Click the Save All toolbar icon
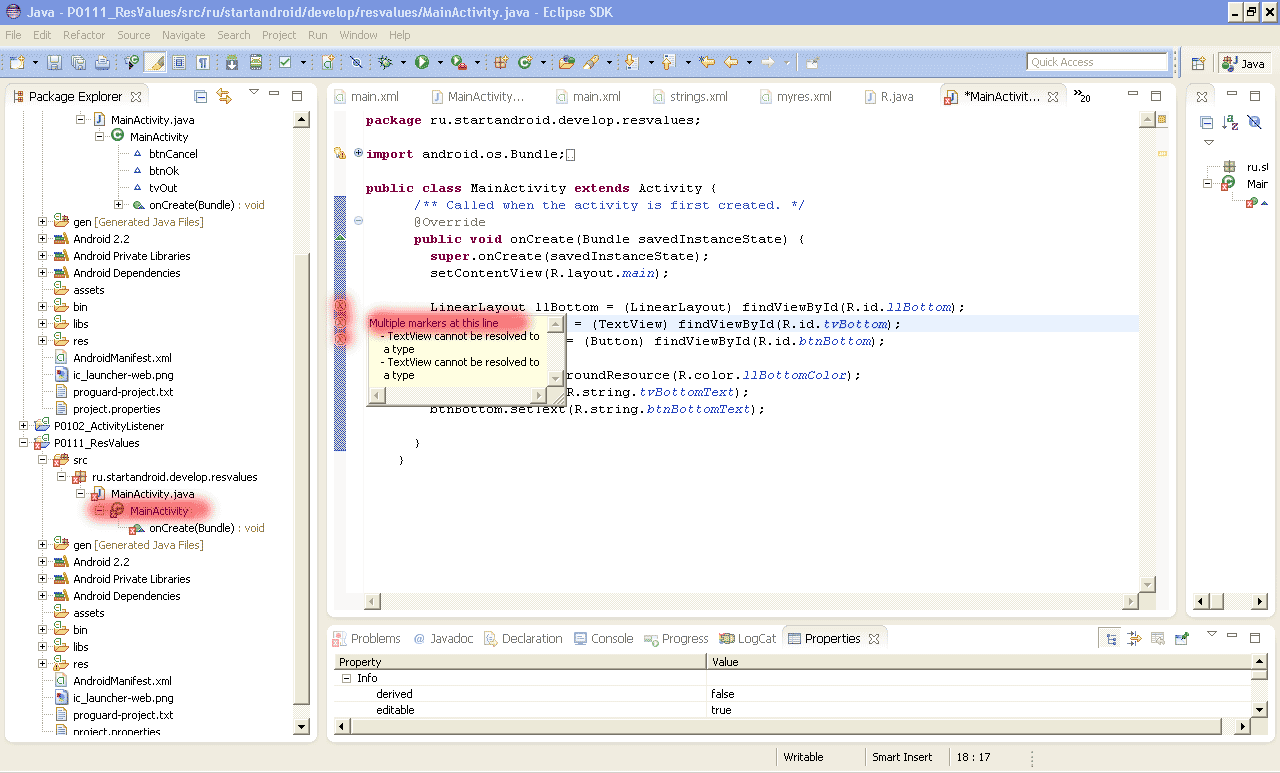This screenshot has width=1280, height=773. [78, 62]
